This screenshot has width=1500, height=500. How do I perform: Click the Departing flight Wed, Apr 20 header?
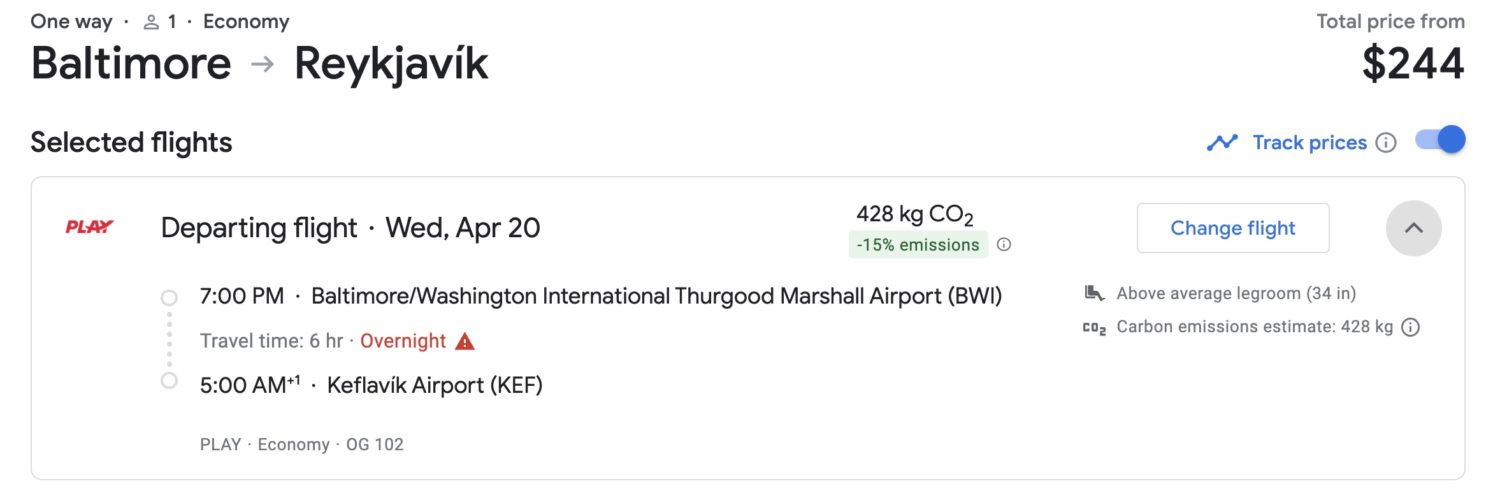350,228
